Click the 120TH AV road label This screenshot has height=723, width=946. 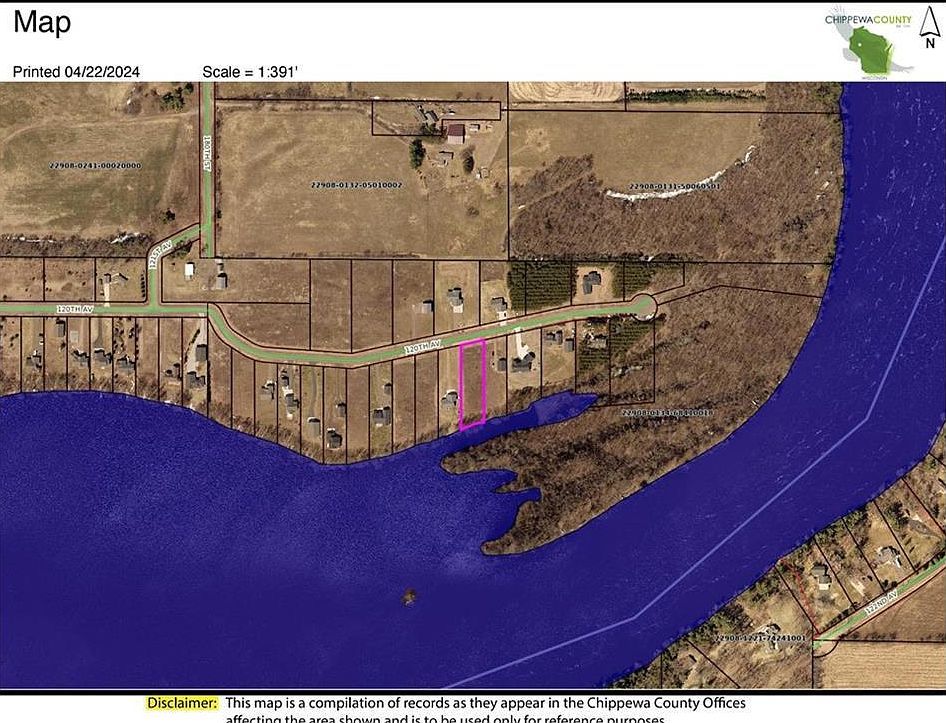pos(422,345)
